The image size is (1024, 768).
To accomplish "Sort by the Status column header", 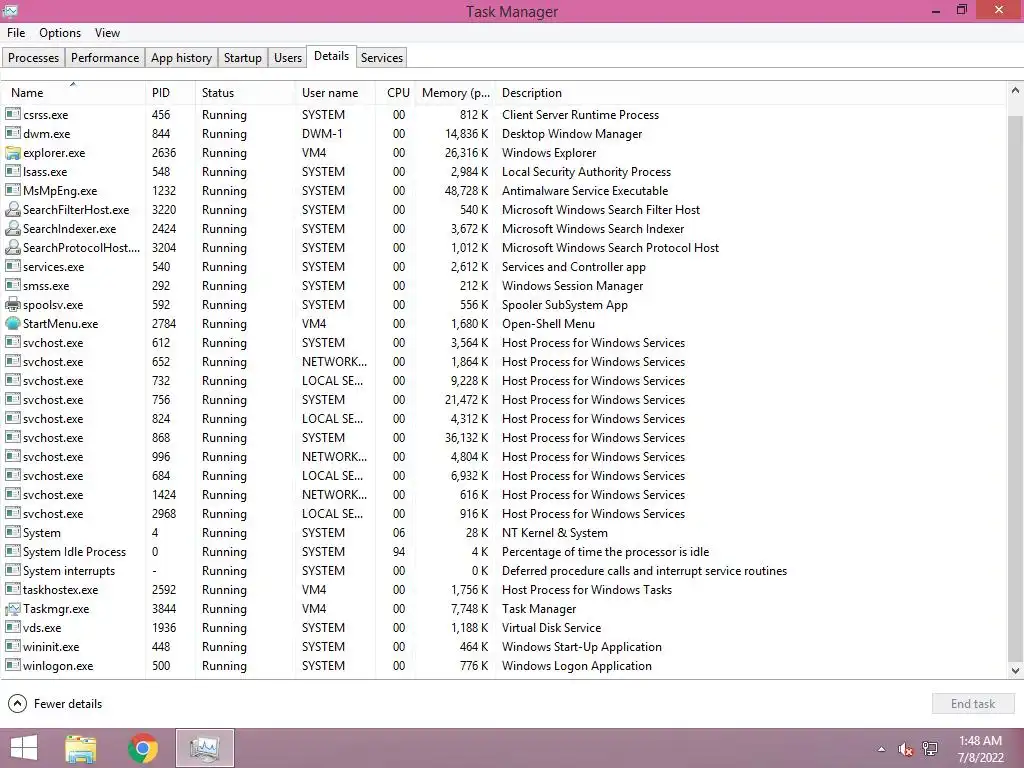I will pos(245,93).
